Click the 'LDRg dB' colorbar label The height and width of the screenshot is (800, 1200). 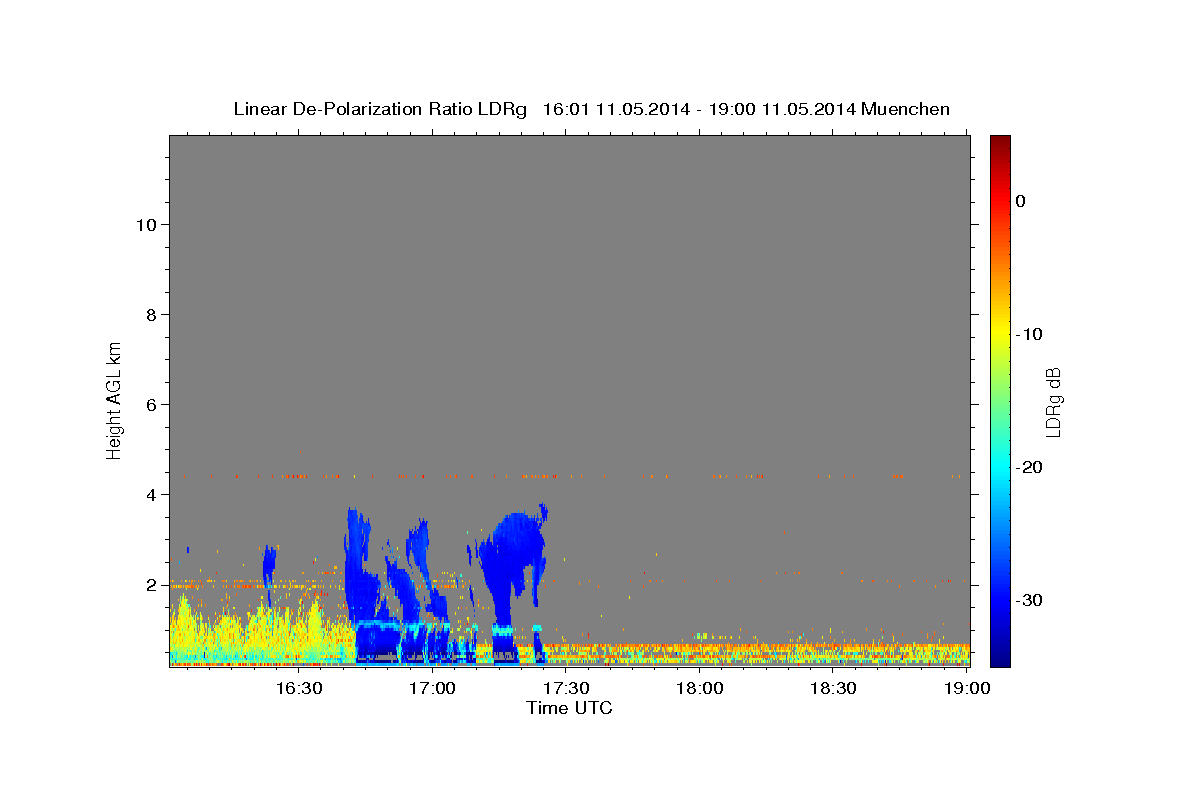click(x=1052, y=401)
